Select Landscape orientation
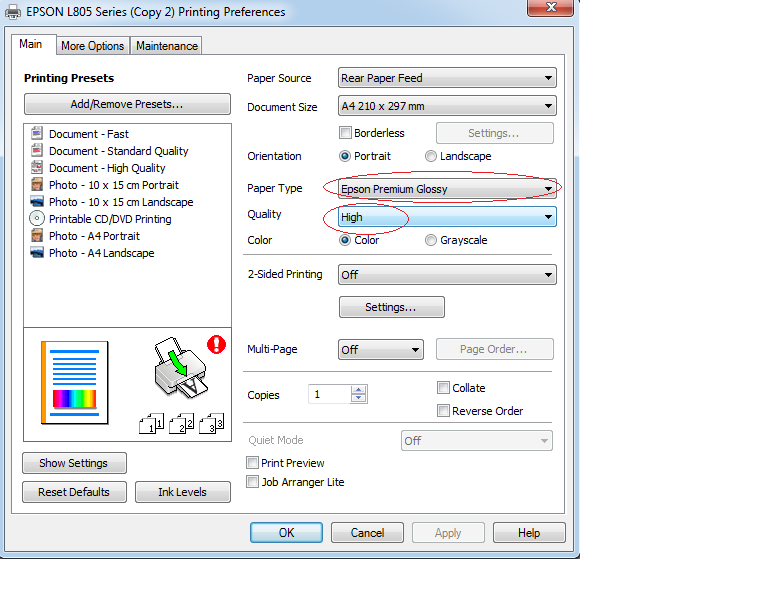This screenshot has height=614, width=768. click(431, 156)
